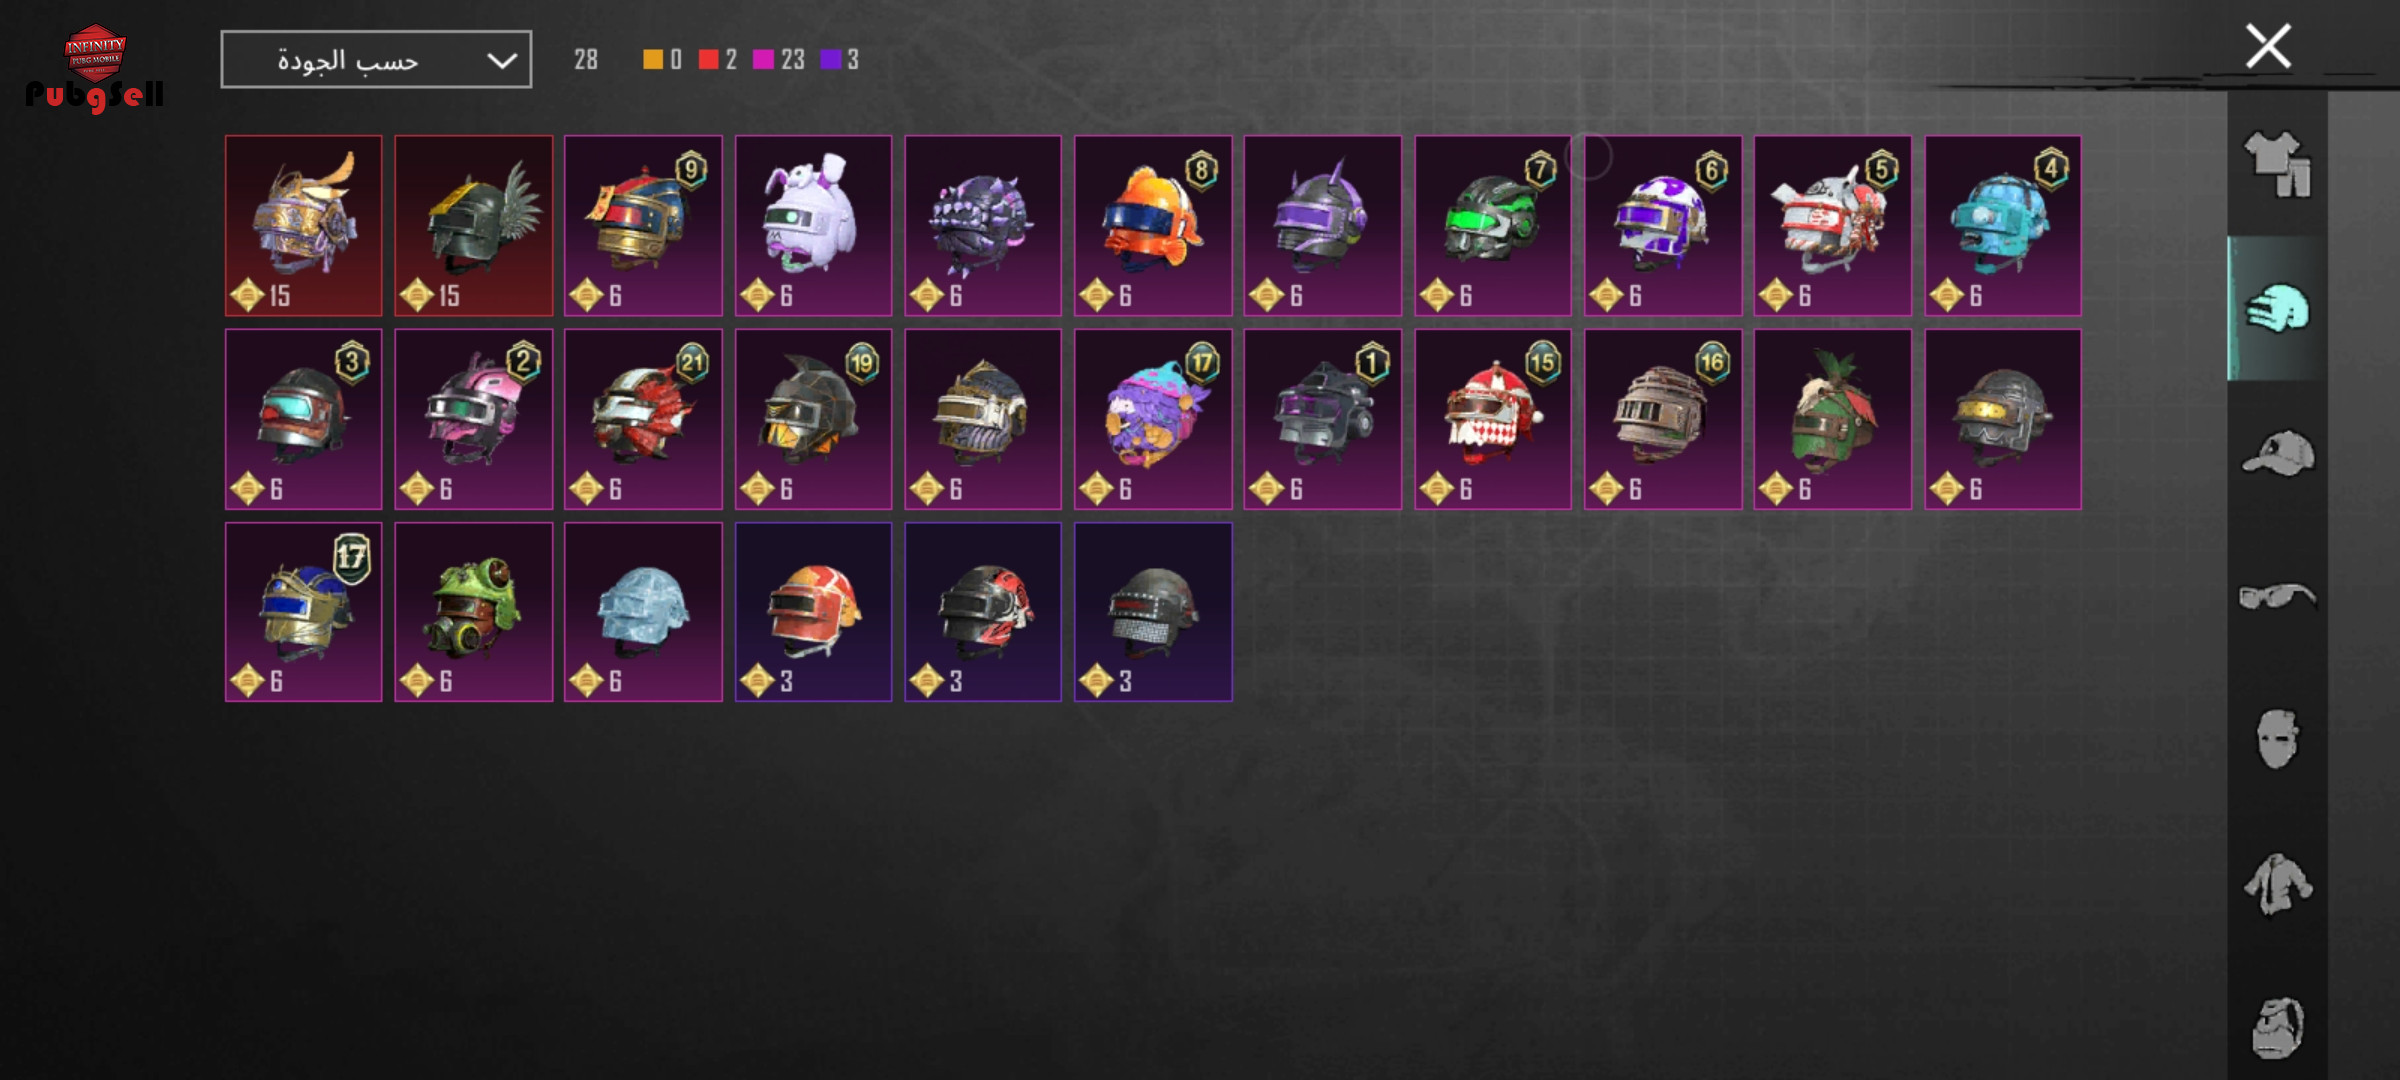
Task: Pick the orange helmet with badge 8
Action: 1153,226
